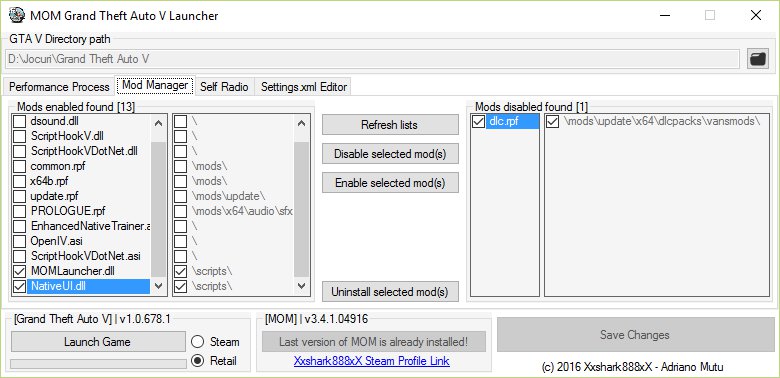Uncheck the NativeUI.dll checkbox
Image resolution: width=780 pixels, height=378 pixels.
coord(19,286)
